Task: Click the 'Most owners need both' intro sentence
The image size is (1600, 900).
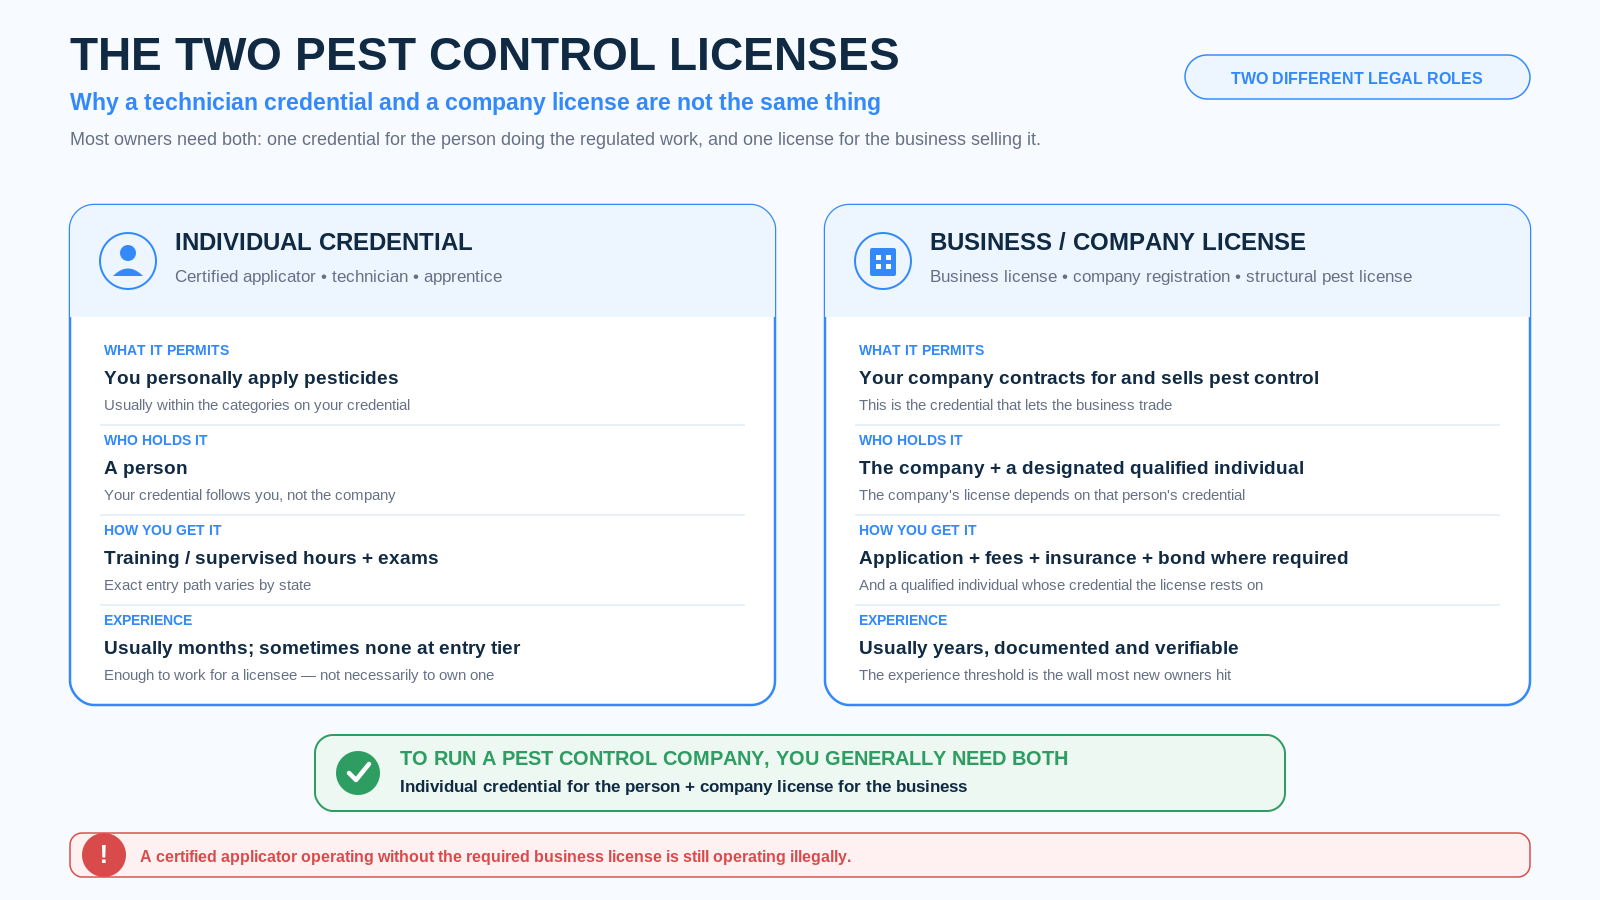Action: pyautogui.click(x=555, y=139)
